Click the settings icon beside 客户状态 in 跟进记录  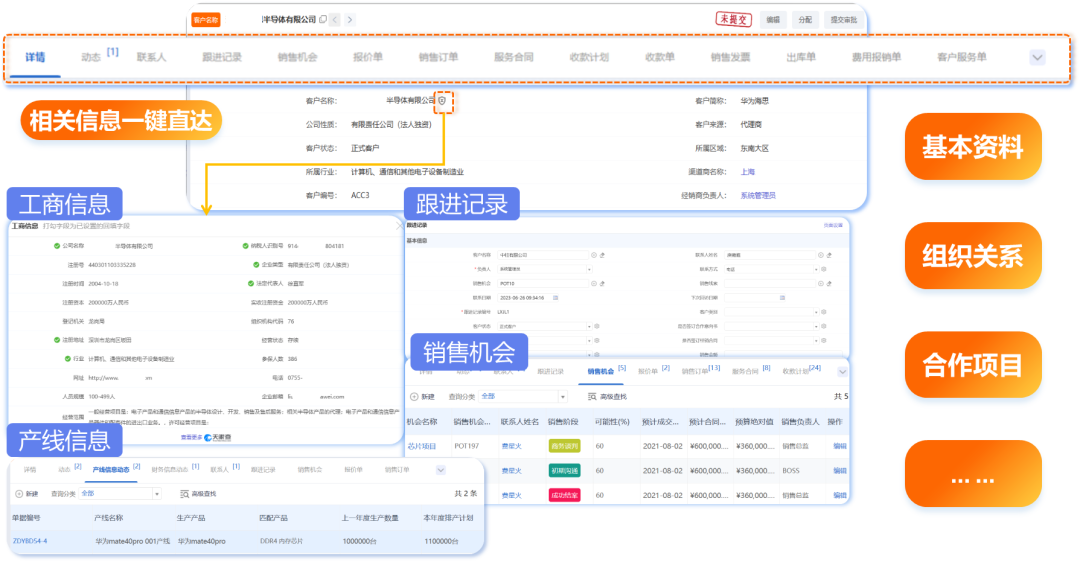596,326
